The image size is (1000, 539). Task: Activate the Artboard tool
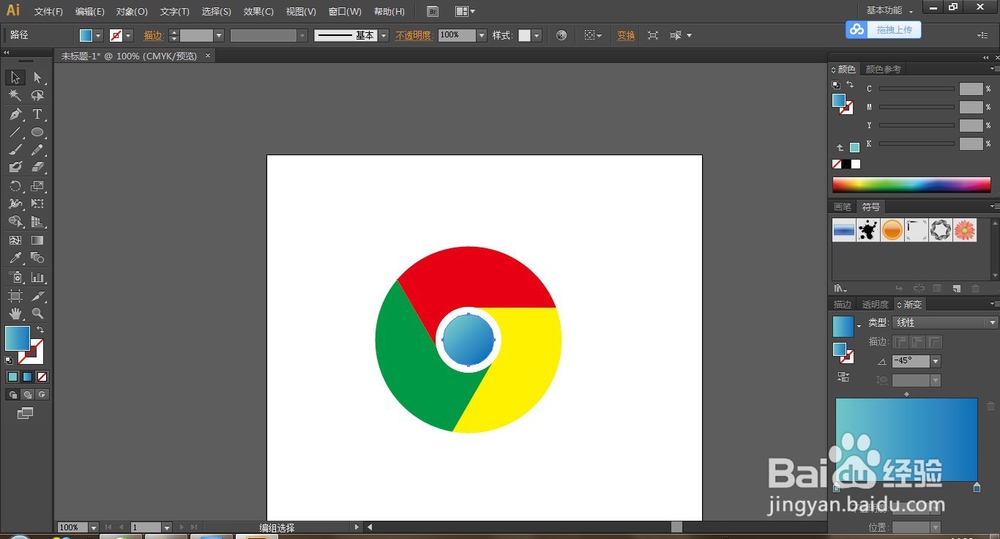tap(15, 296)
